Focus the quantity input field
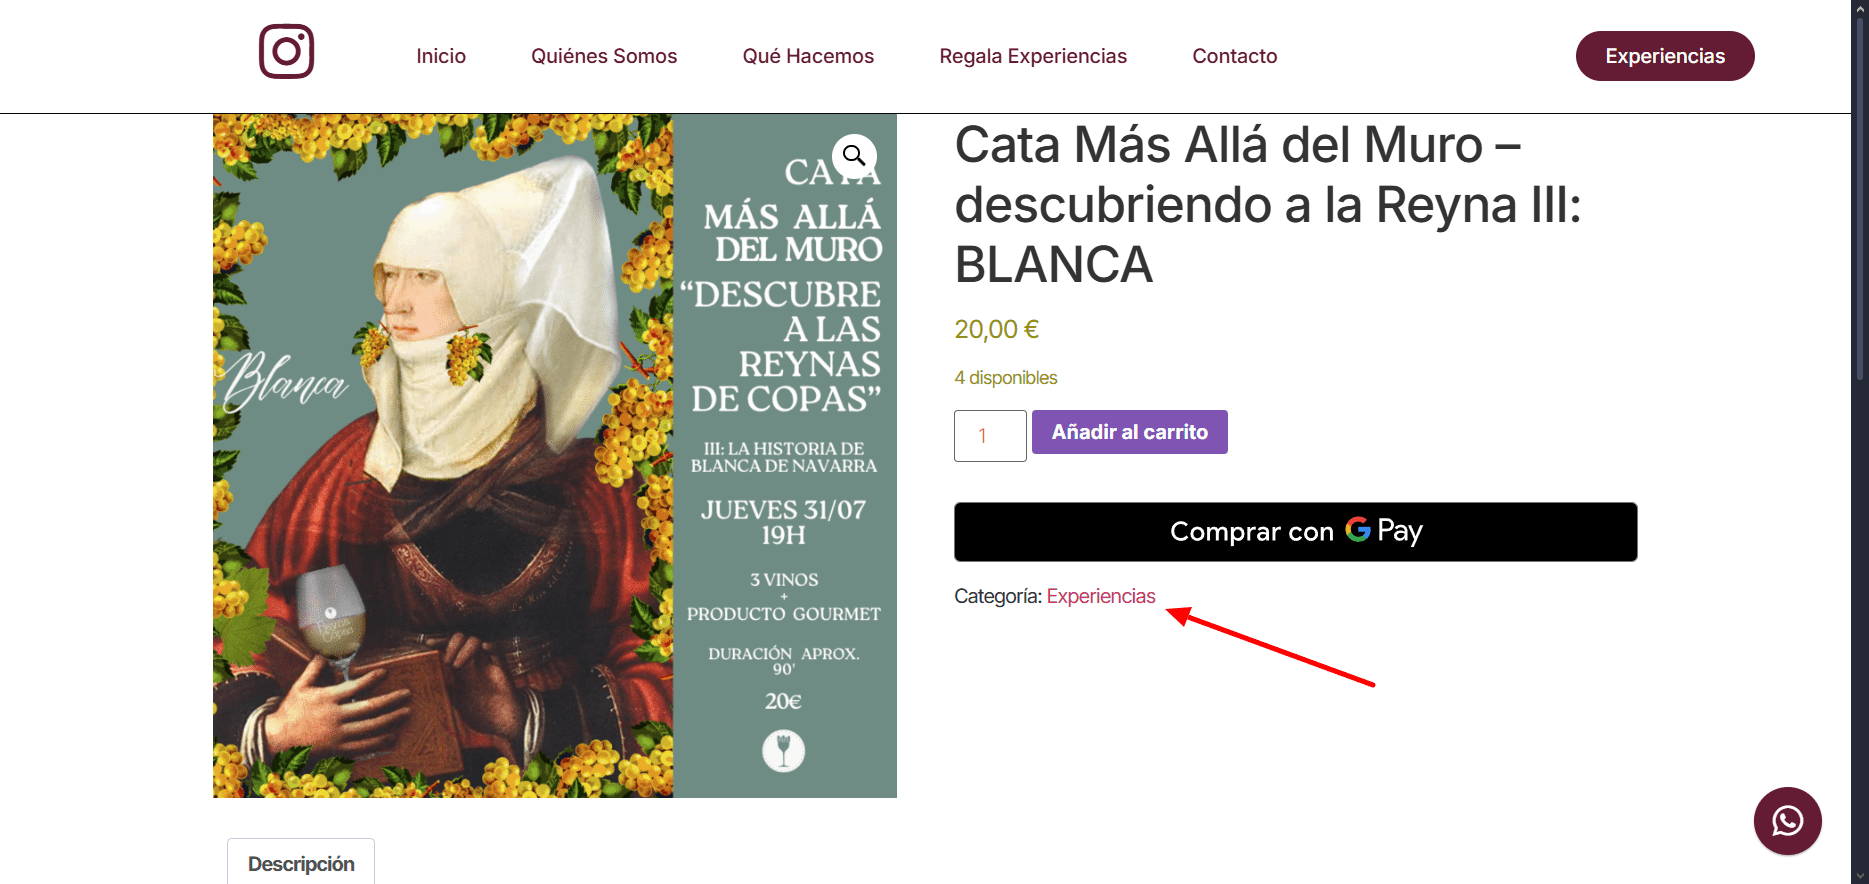The image size is (1869, 884). coord(990,436)
